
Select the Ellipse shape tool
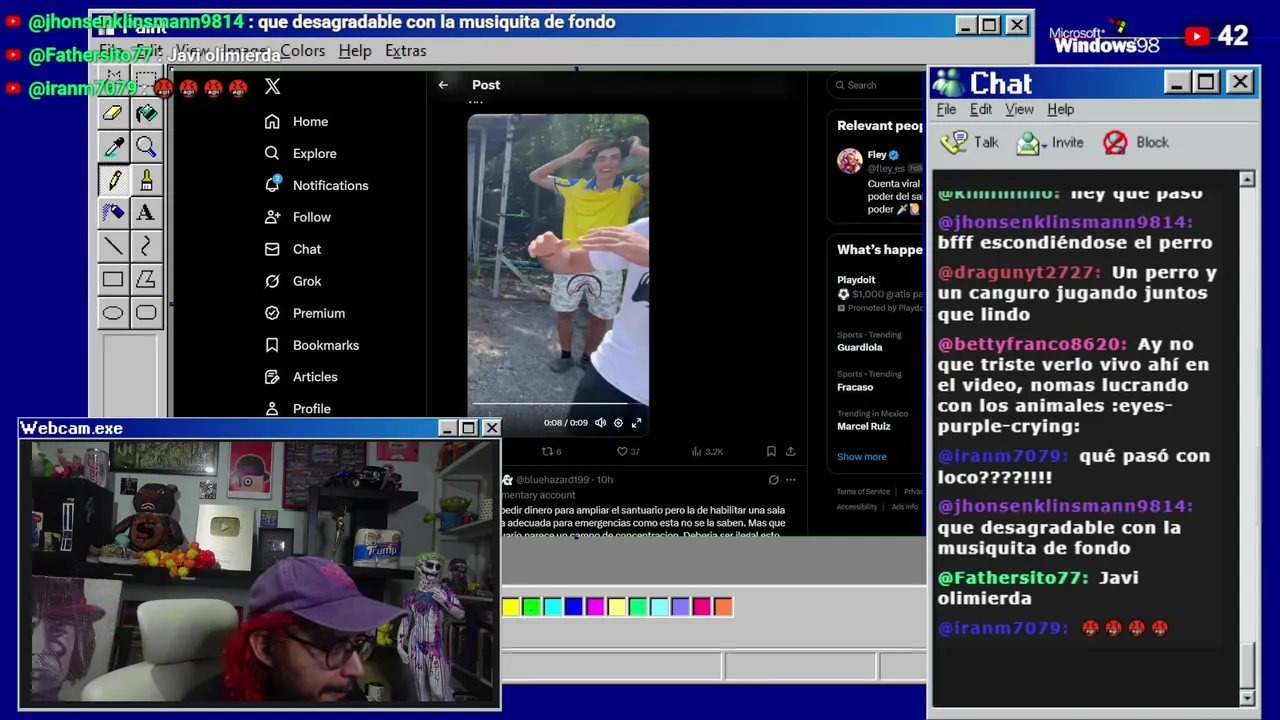tap(113, 313)
